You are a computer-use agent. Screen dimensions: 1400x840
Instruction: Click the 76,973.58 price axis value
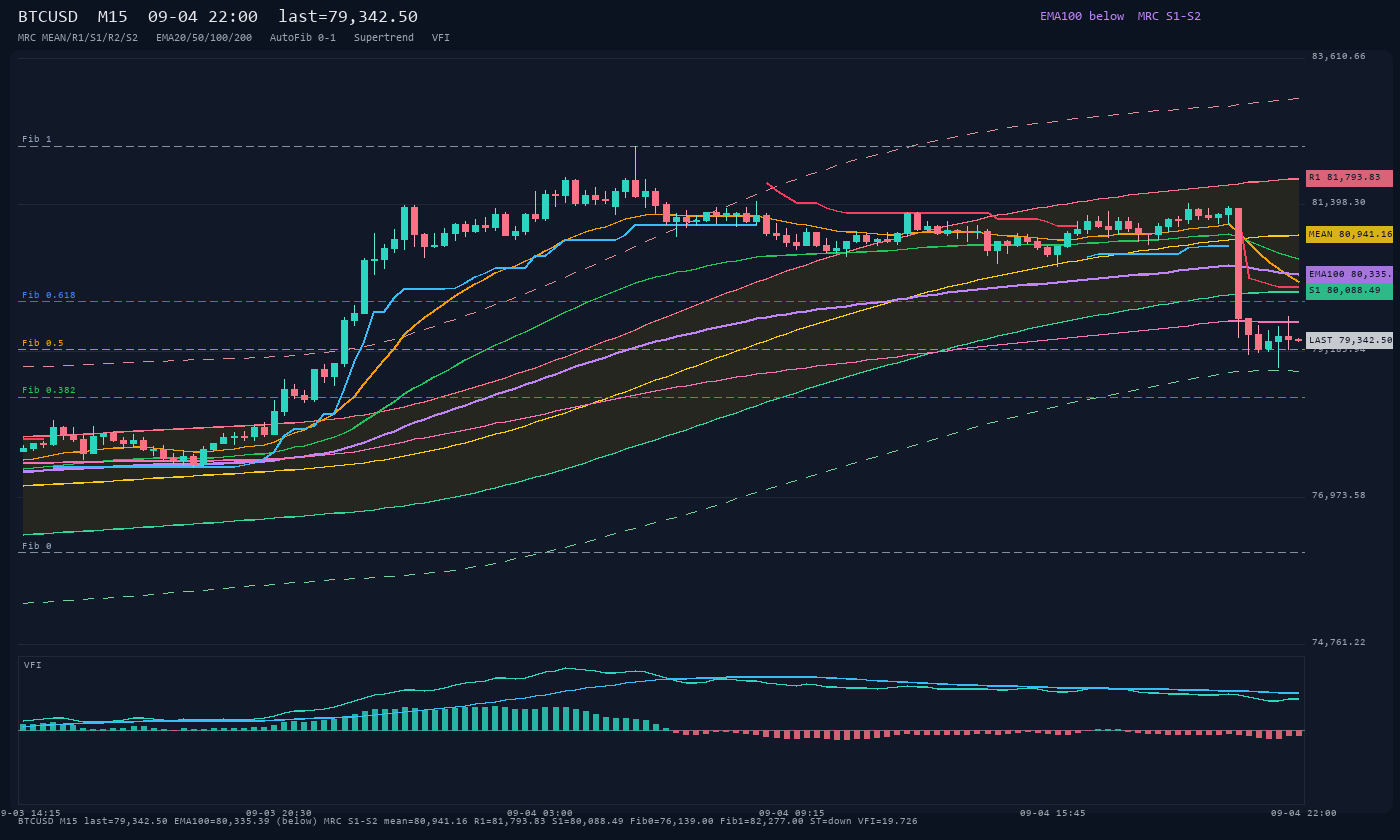click(x=1338, y=495)
